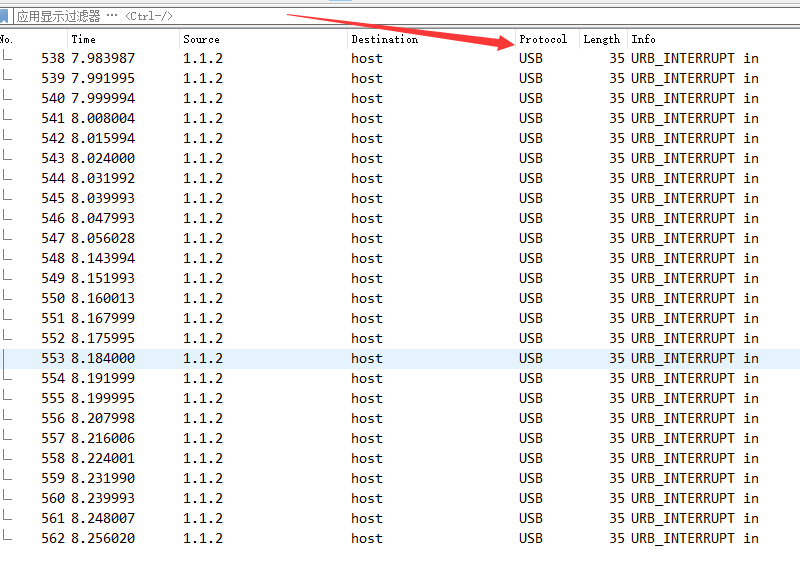
Task: Select packet with time 8.024000
Action: pyautogui.click(x=400, y=158)
